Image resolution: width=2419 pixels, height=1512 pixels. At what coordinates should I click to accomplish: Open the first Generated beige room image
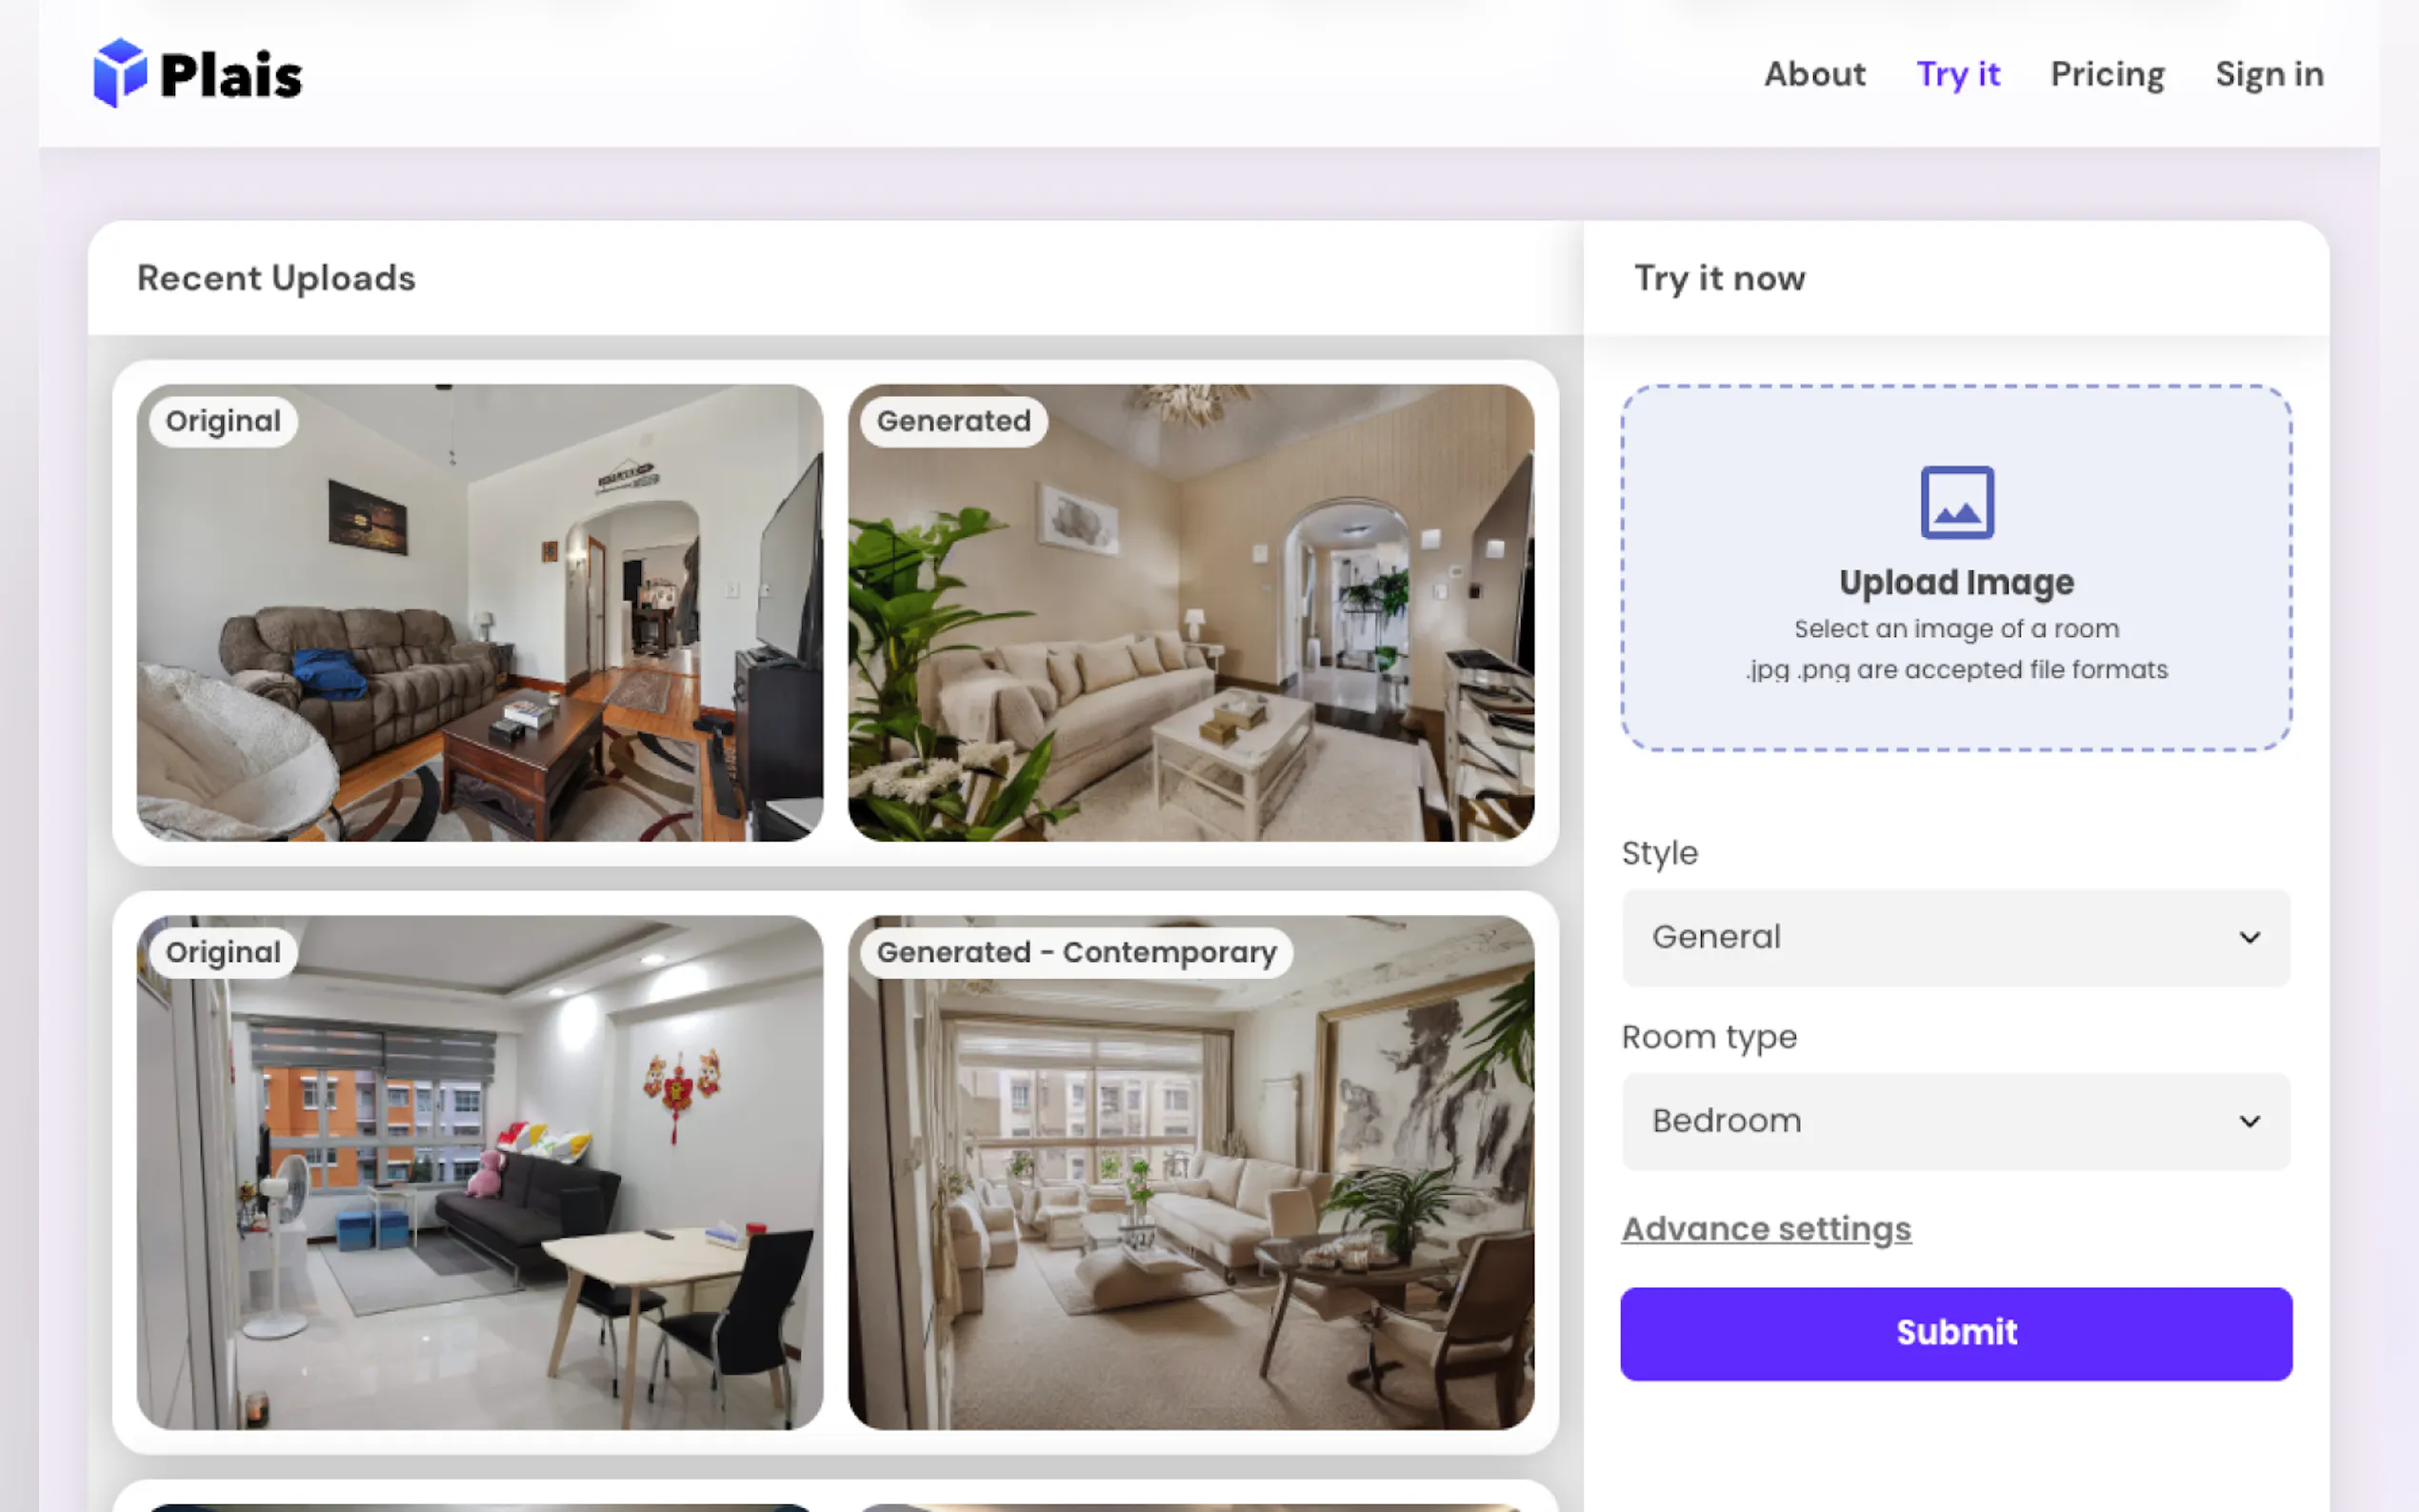tap(1190, 640)
